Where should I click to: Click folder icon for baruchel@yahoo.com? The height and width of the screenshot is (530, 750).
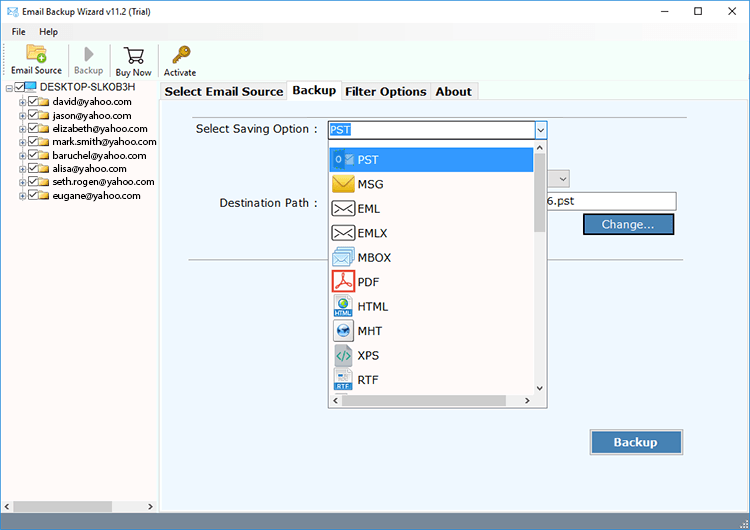pyautogui.click(x=44, y=155)
